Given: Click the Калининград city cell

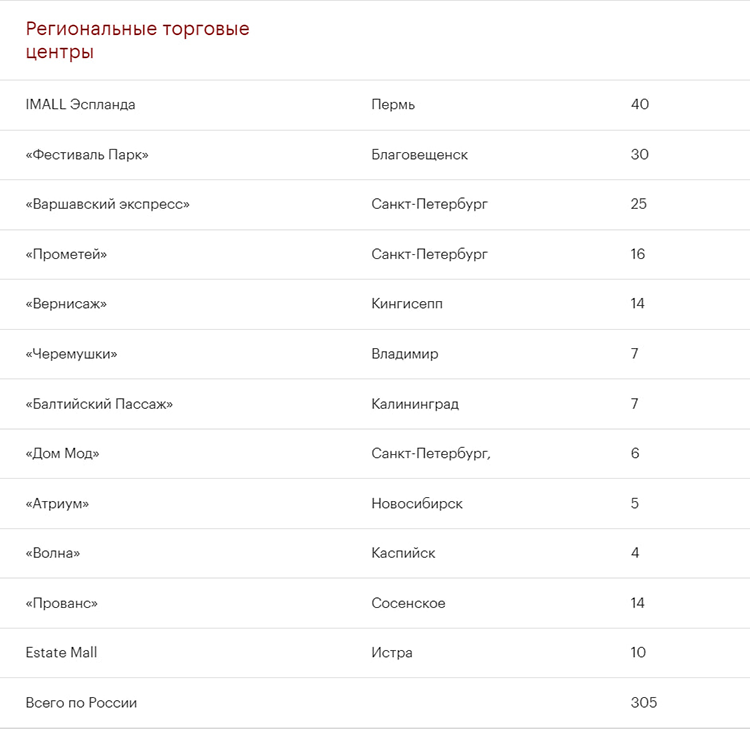Looking at the screenshot, I should click(415, 404).
